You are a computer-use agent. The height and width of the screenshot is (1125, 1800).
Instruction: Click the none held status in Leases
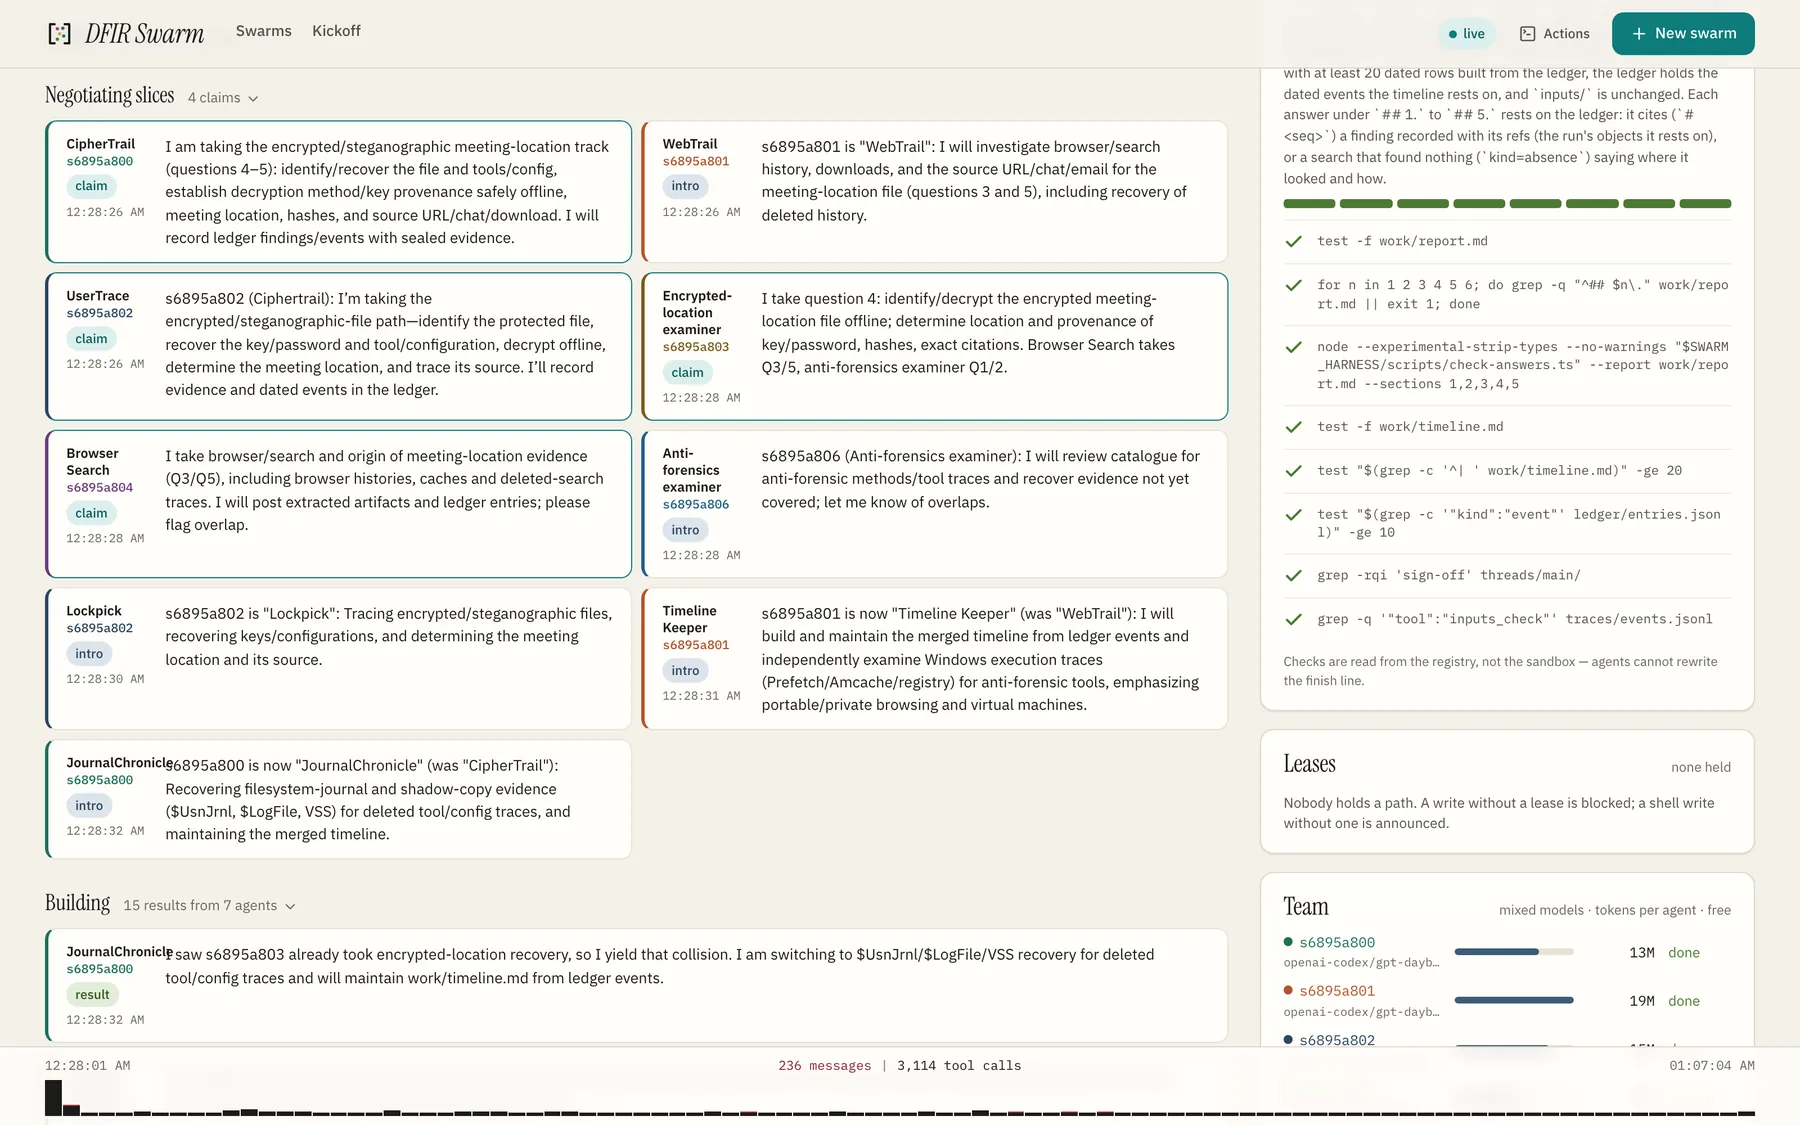1701,768
